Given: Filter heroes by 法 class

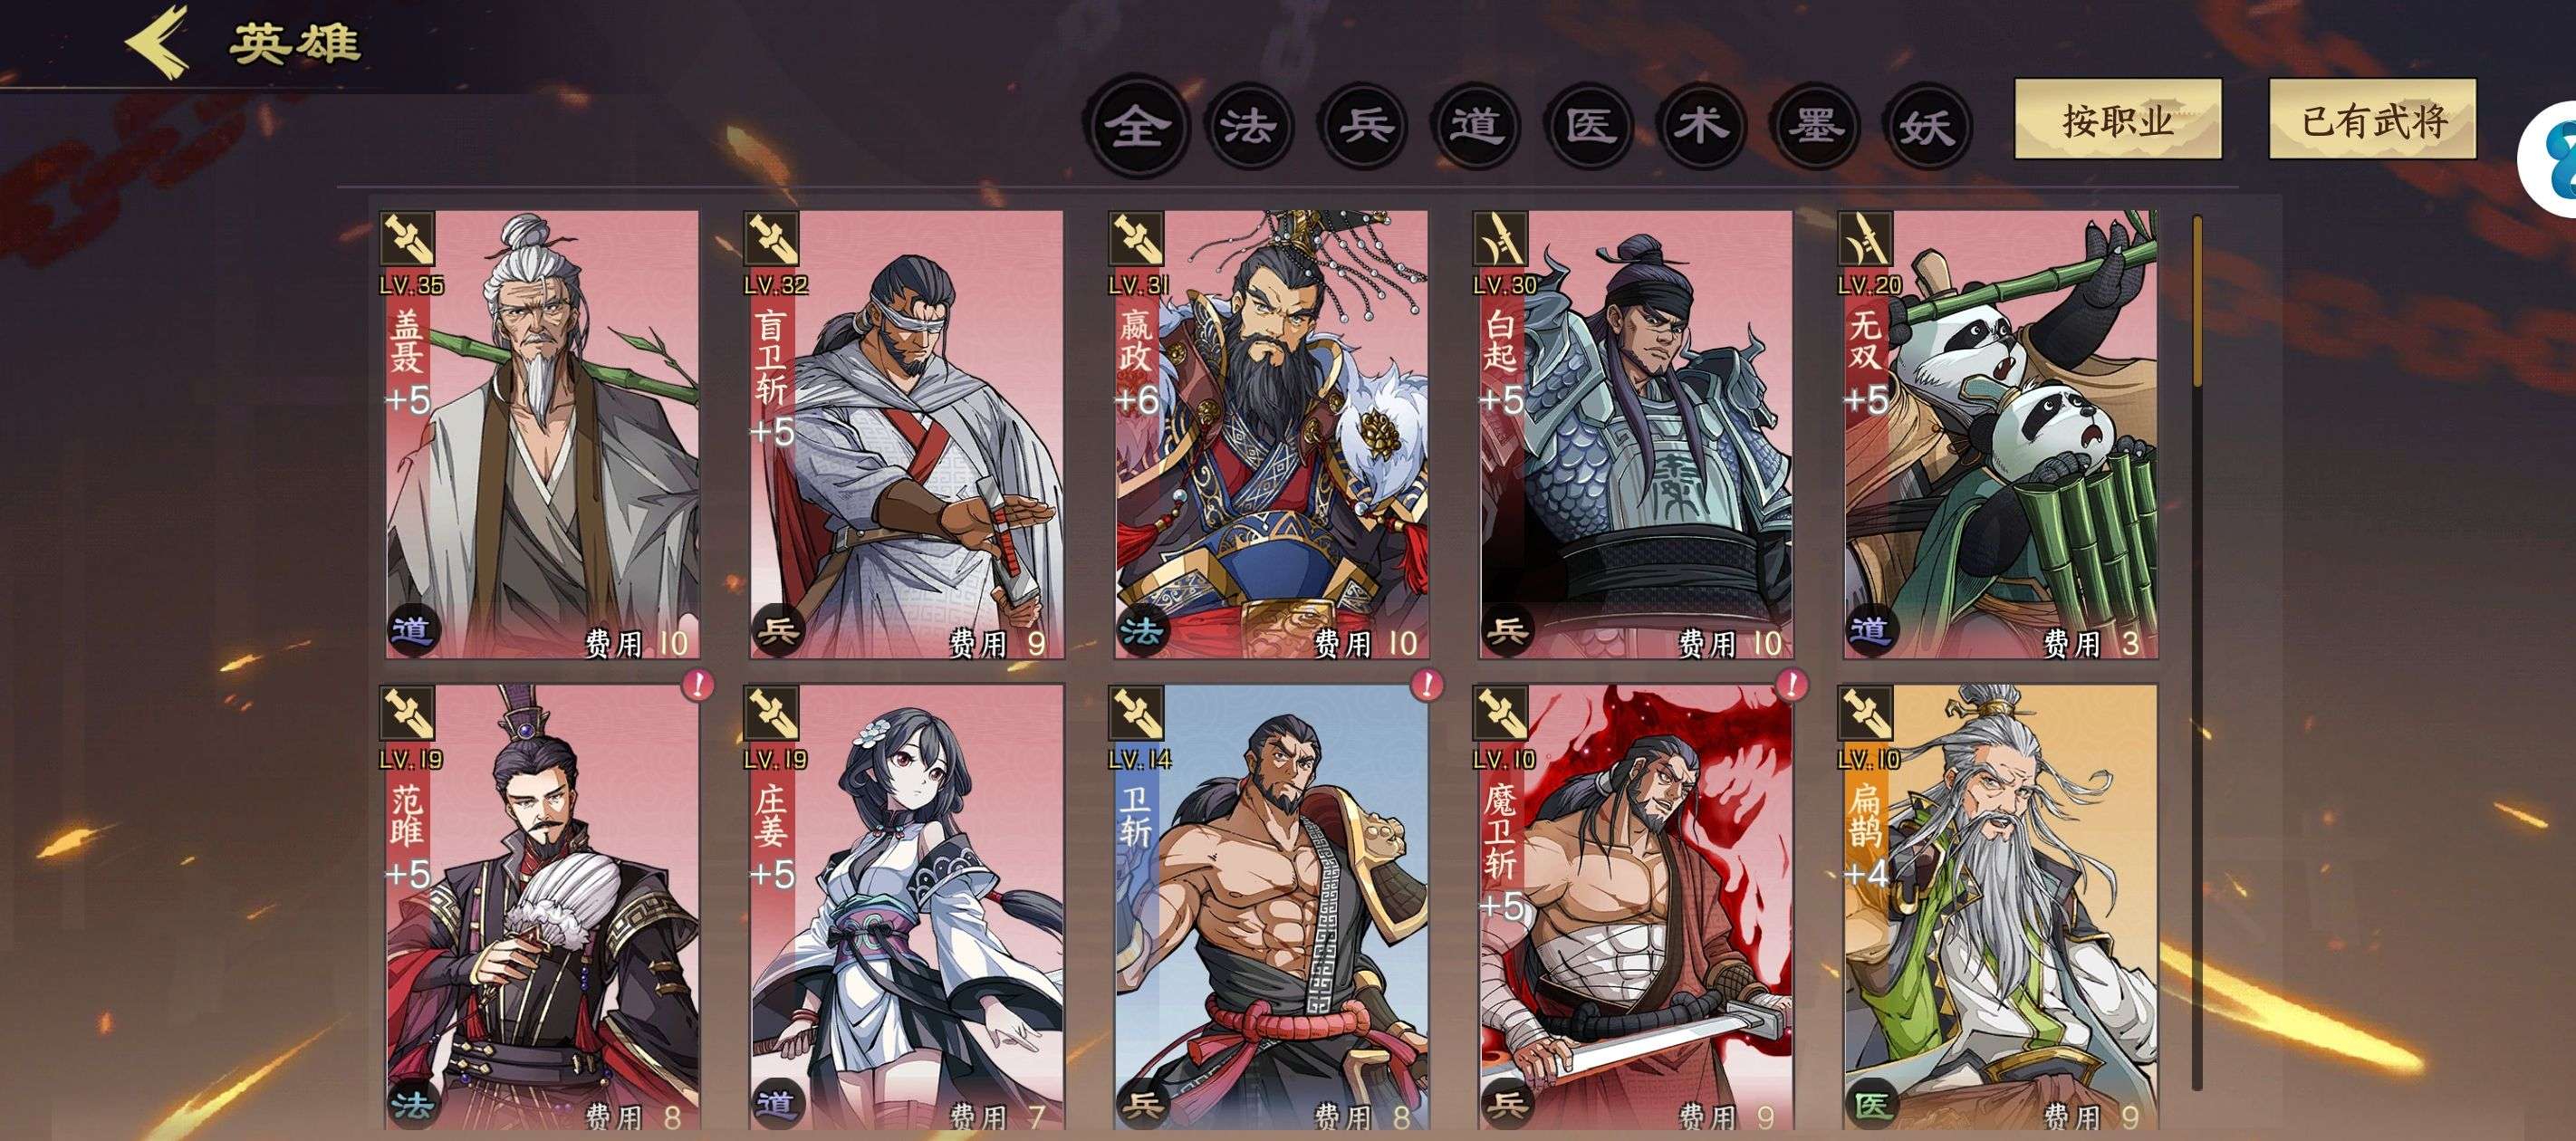Looking at the screenshot, I should coord(1250,127).
